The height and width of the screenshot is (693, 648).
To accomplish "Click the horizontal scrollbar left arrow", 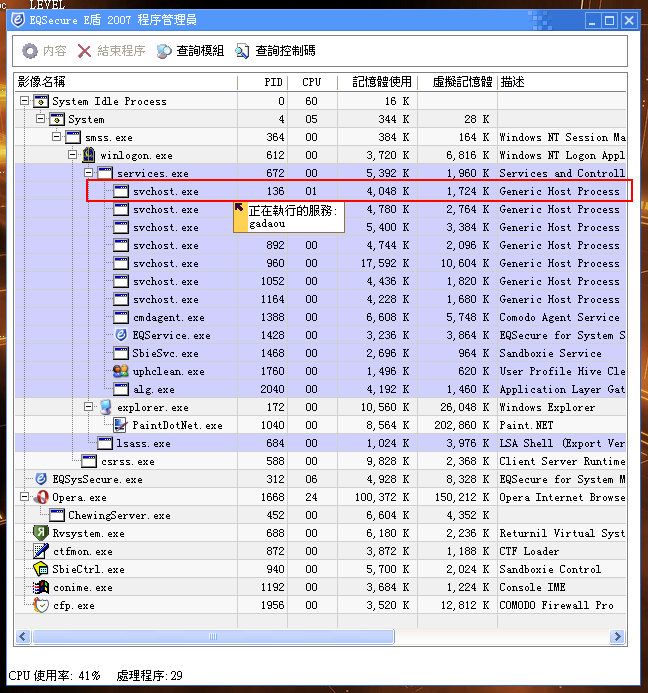I will tap(23, 636).
